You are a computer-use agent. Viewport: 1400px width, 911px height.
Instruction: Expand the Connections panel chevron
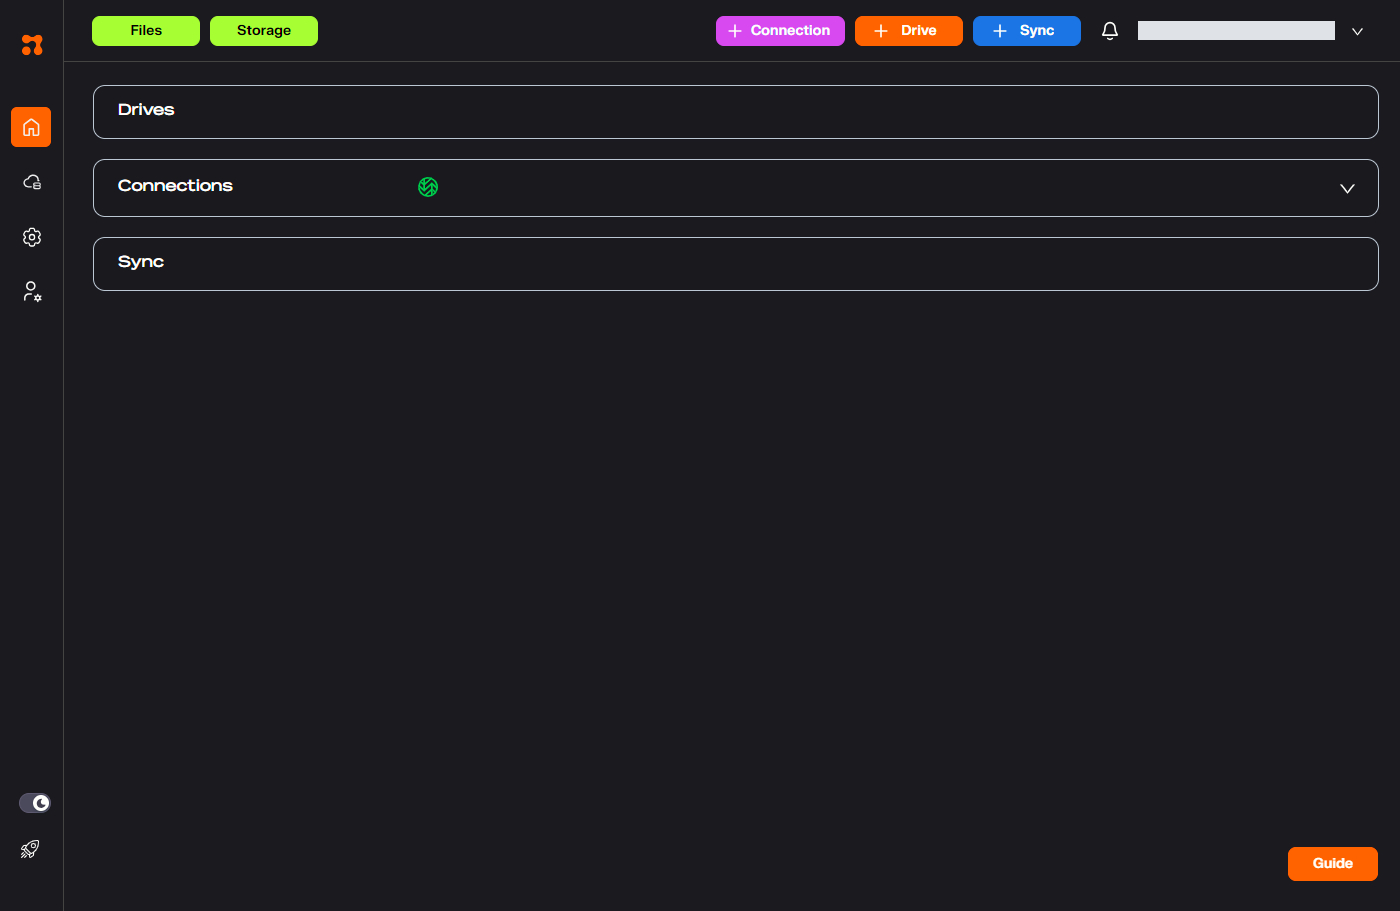[x=1347, y=188]
